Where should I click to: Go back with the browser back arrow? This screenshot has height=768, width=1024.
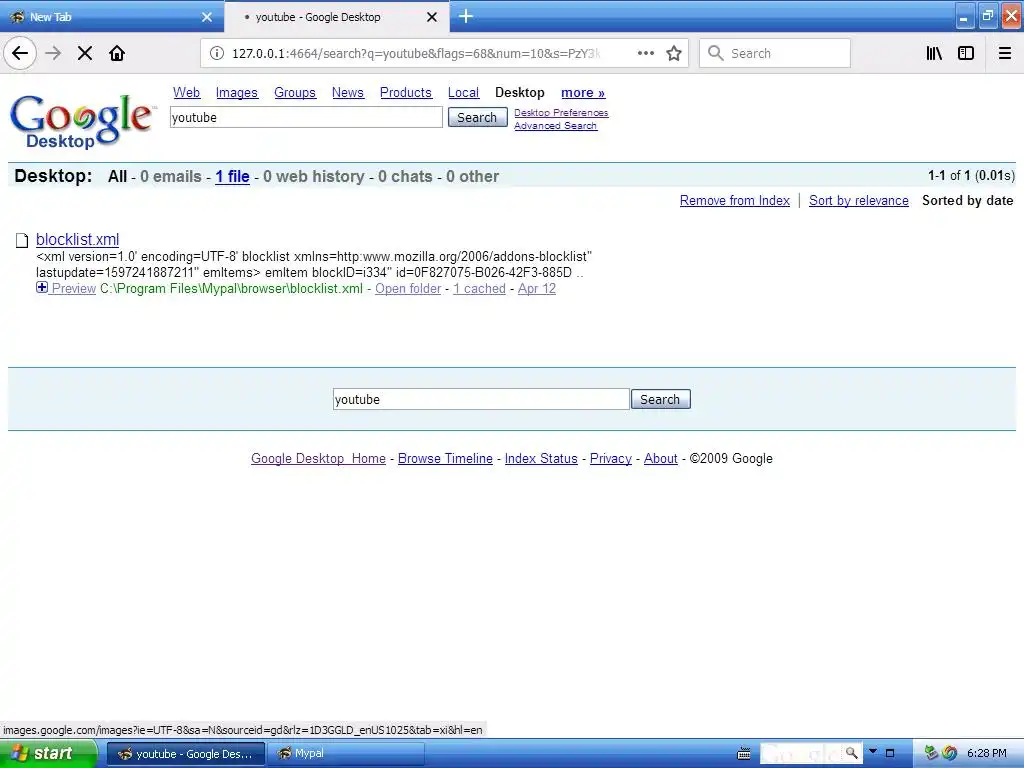20,53
